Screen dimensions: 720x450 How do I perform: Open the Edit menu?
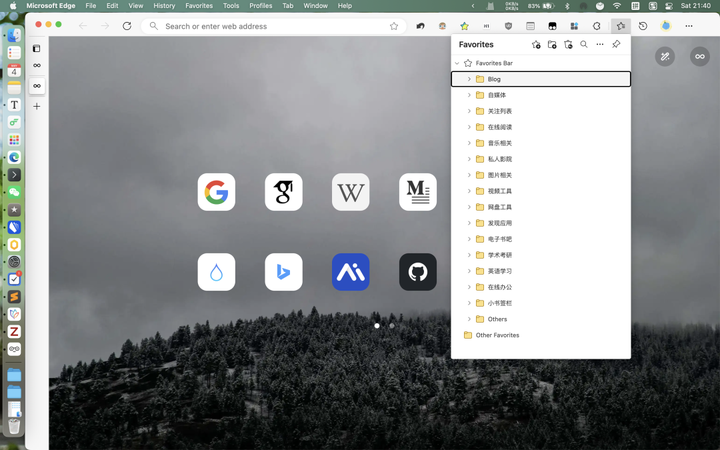coord(112,6)
